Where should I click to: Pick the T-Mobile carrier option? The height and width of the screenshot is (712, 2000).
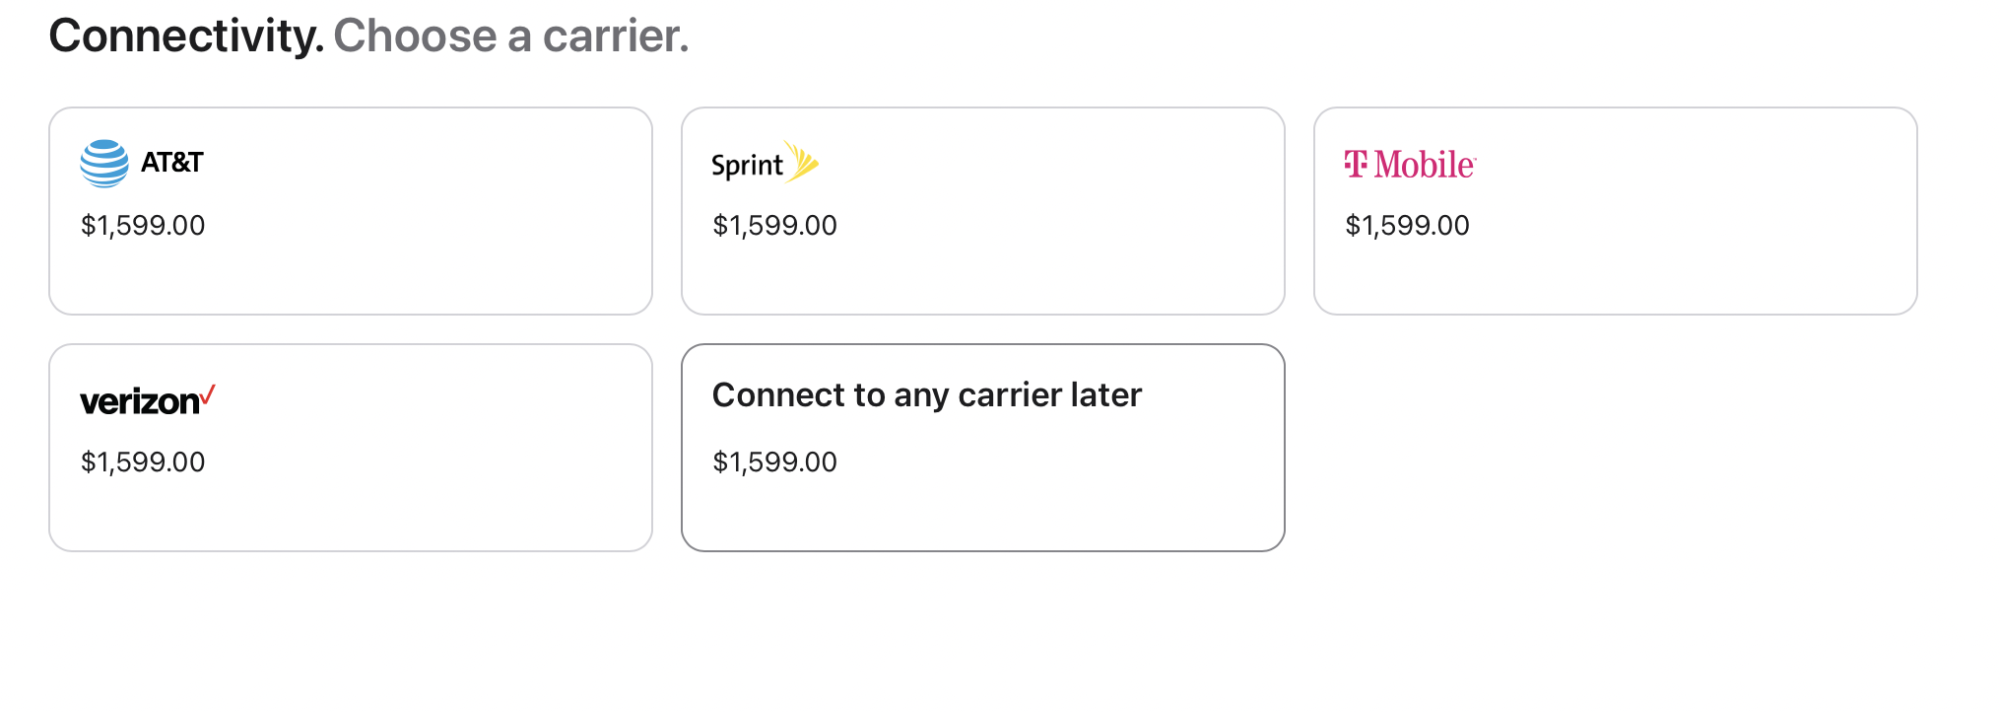pyautogui.click(x=1615, y=211)
